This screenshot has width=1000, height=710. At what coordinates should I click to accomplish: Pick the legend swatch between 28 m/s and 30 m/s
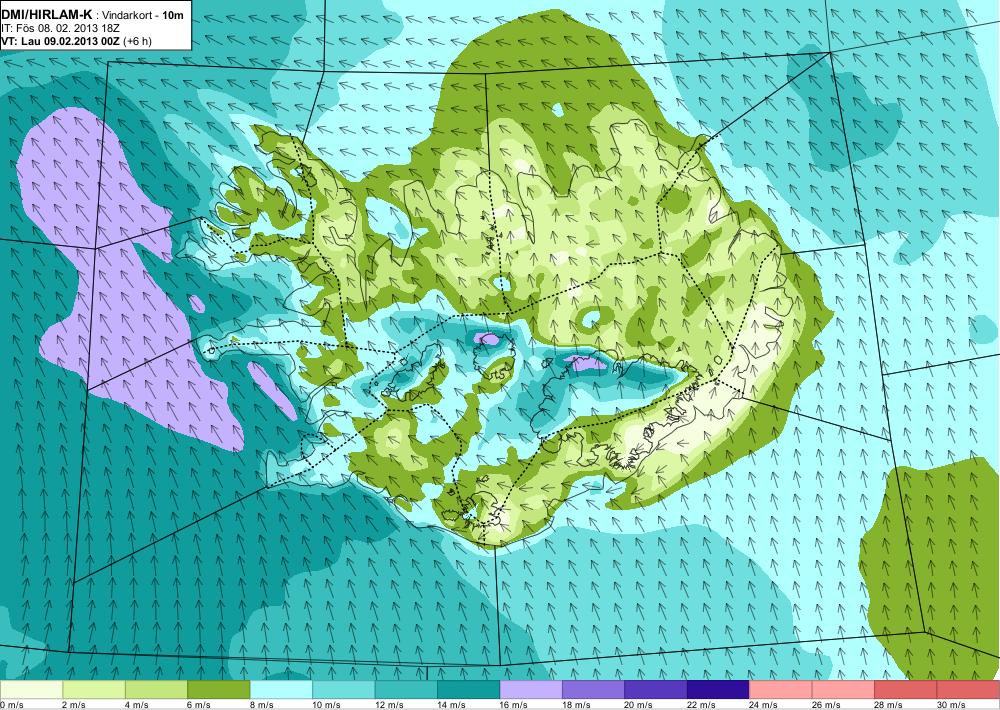[x=906, y=690]
